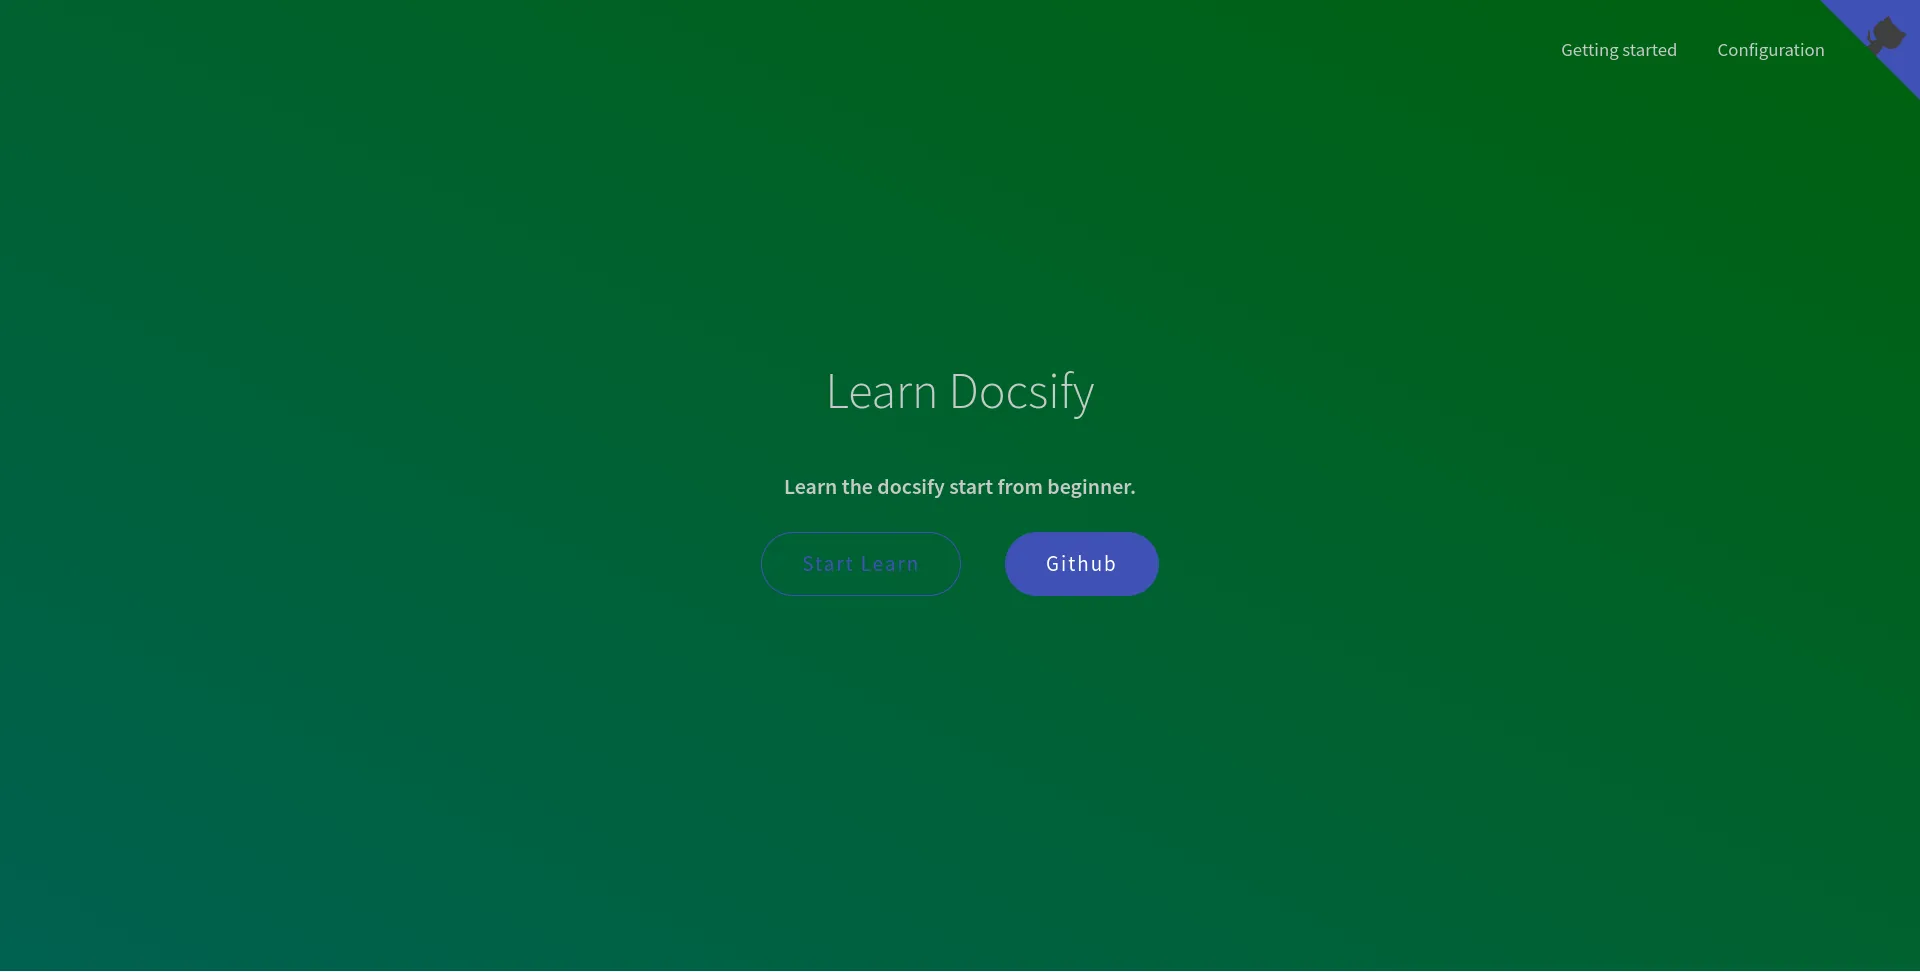This screenshot has width=1920, height=972.
Task: Open the navbar item labeled Configuration
Action: point(1770,49)
